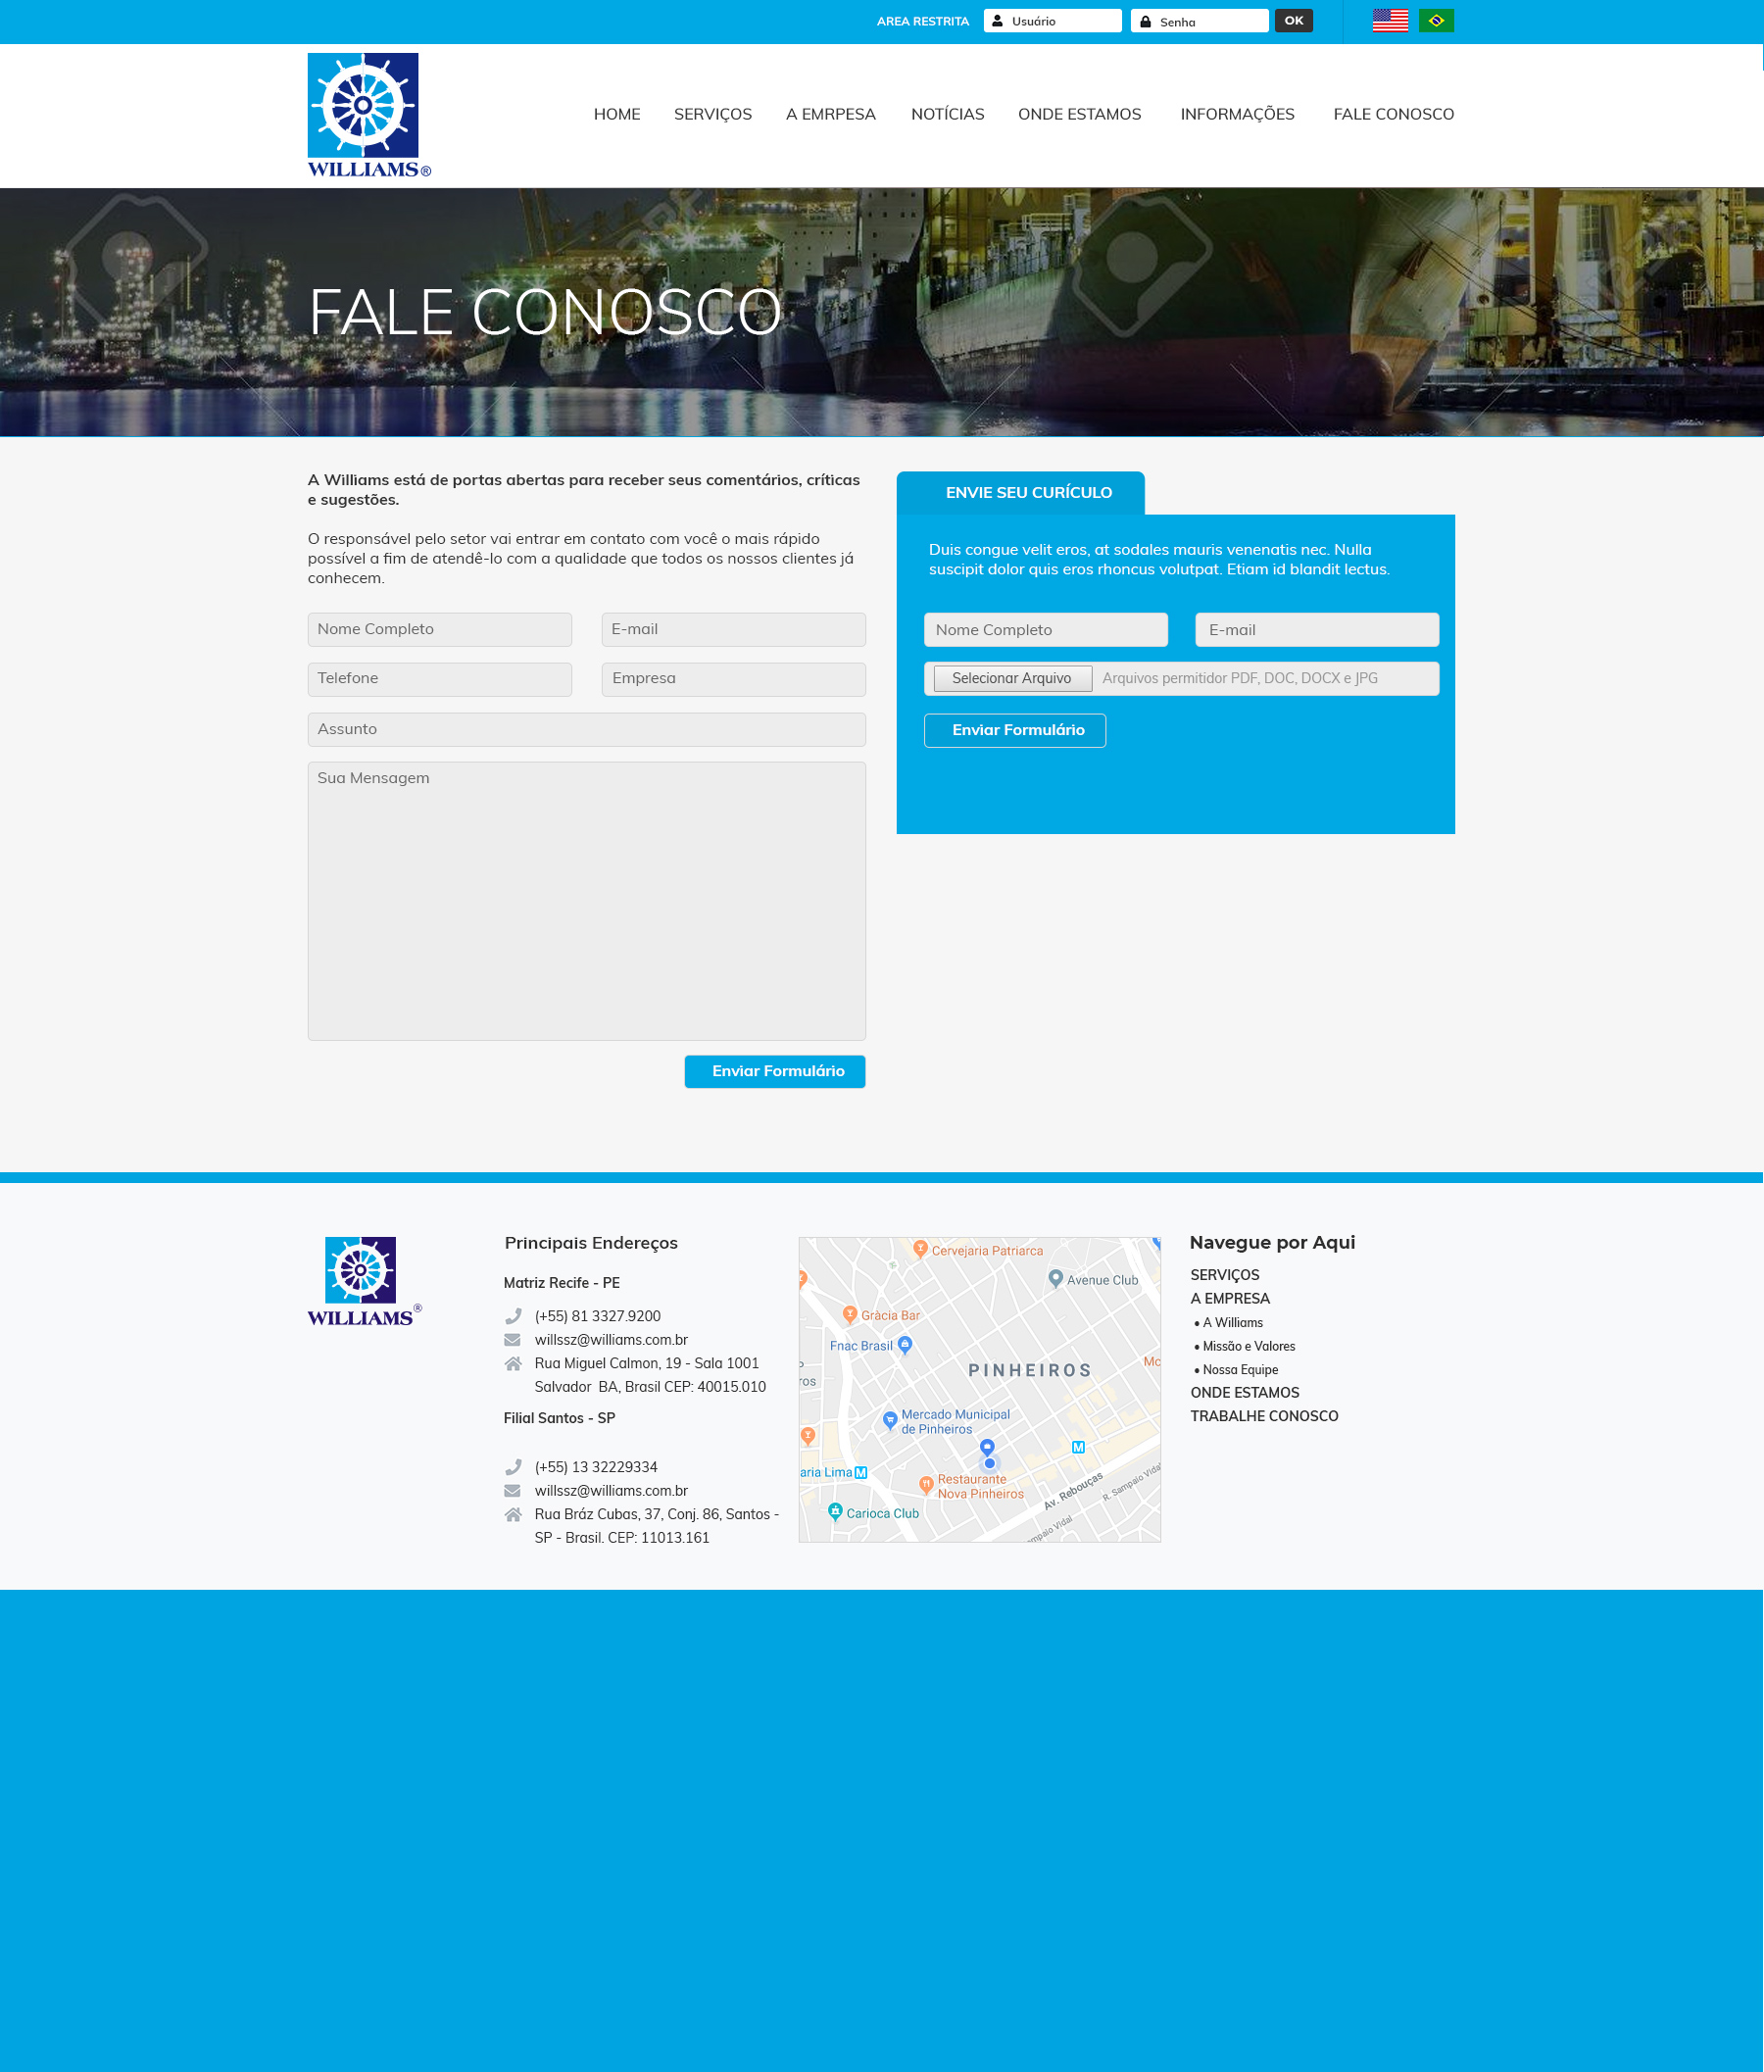Image resolution: width=1764 pixels, height=2072 pixels.
Task: Open the TRABALHE CONOSCO footer link
Action: [1263, 1416]
